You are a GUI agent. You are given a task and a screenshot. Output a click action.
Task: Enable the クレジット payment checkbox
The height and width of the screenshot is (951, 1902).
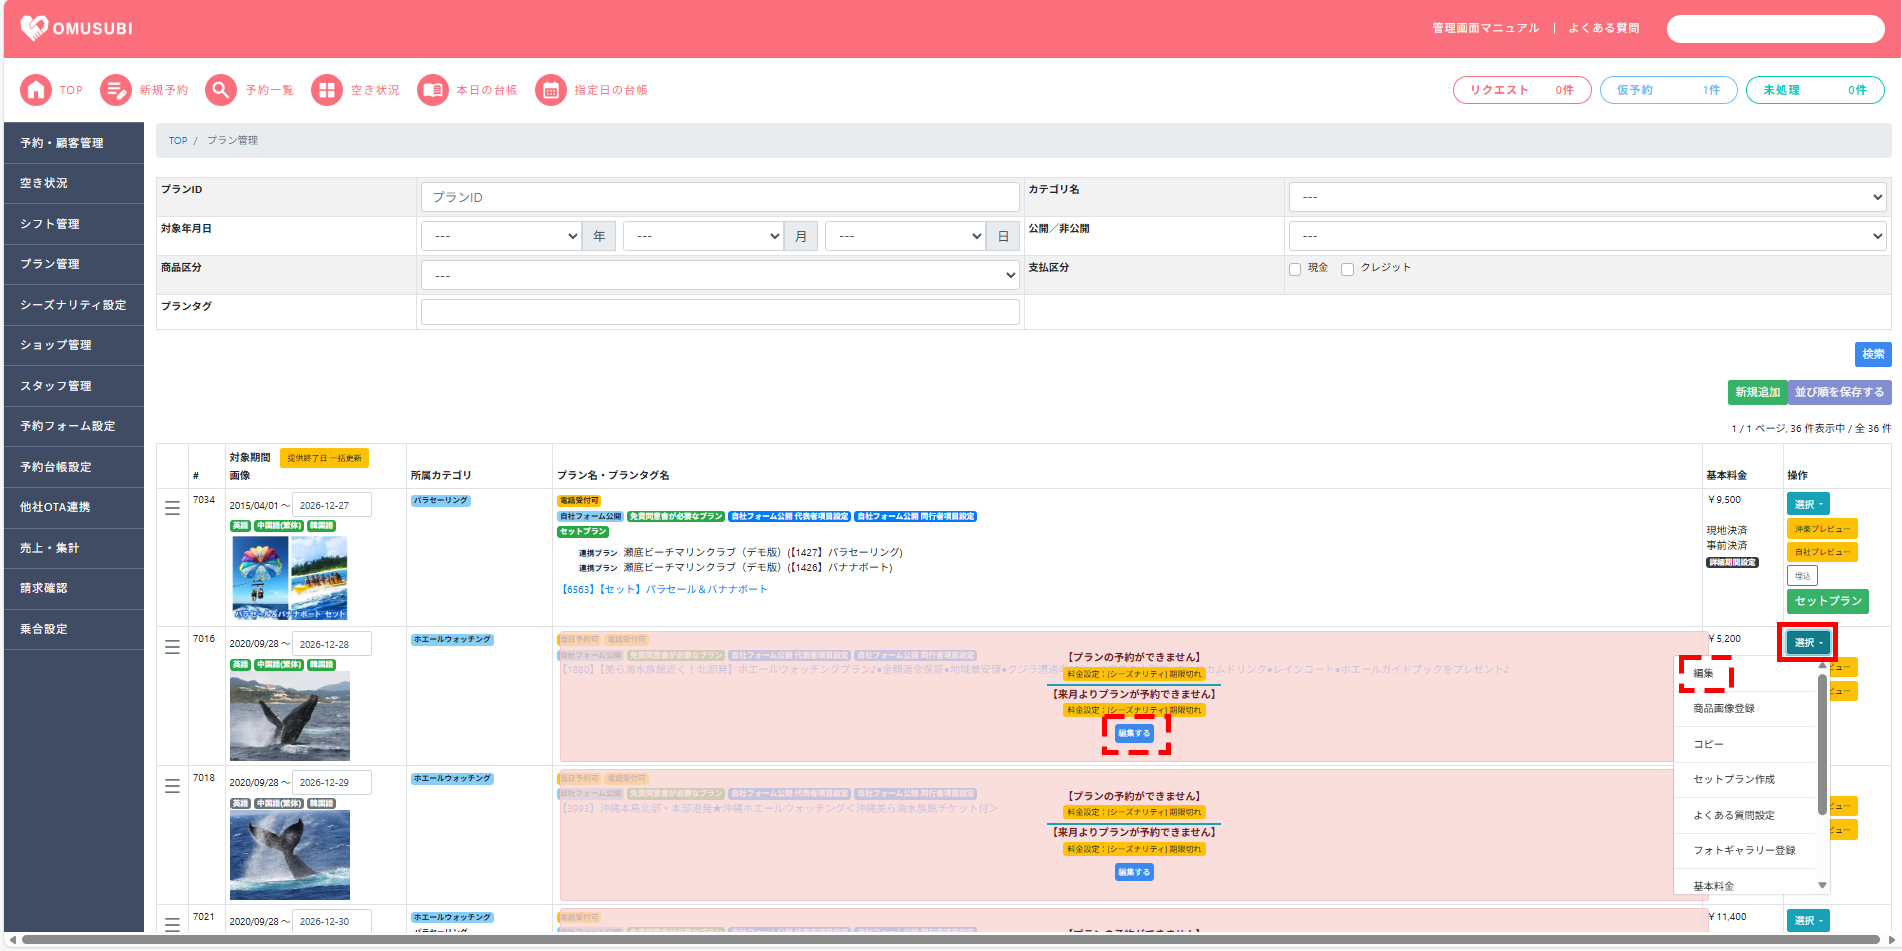point(1347,269)
